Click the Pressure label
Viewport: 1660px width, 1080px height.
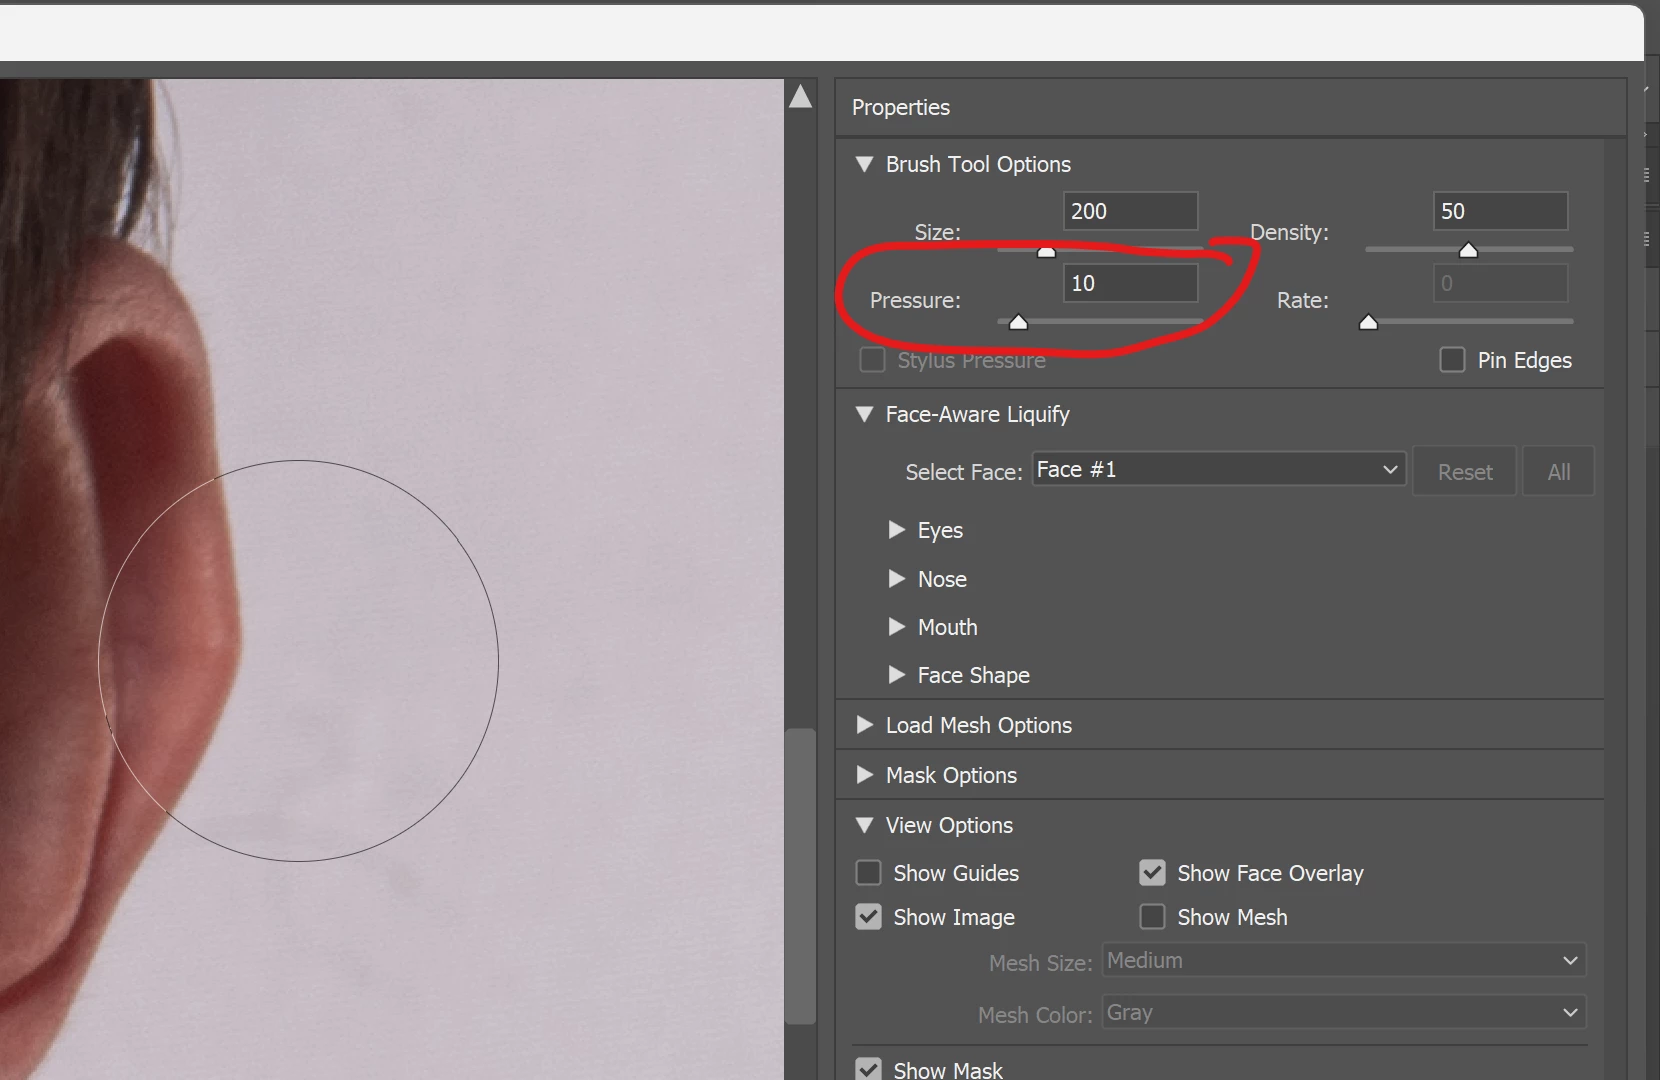click(915, 300)
